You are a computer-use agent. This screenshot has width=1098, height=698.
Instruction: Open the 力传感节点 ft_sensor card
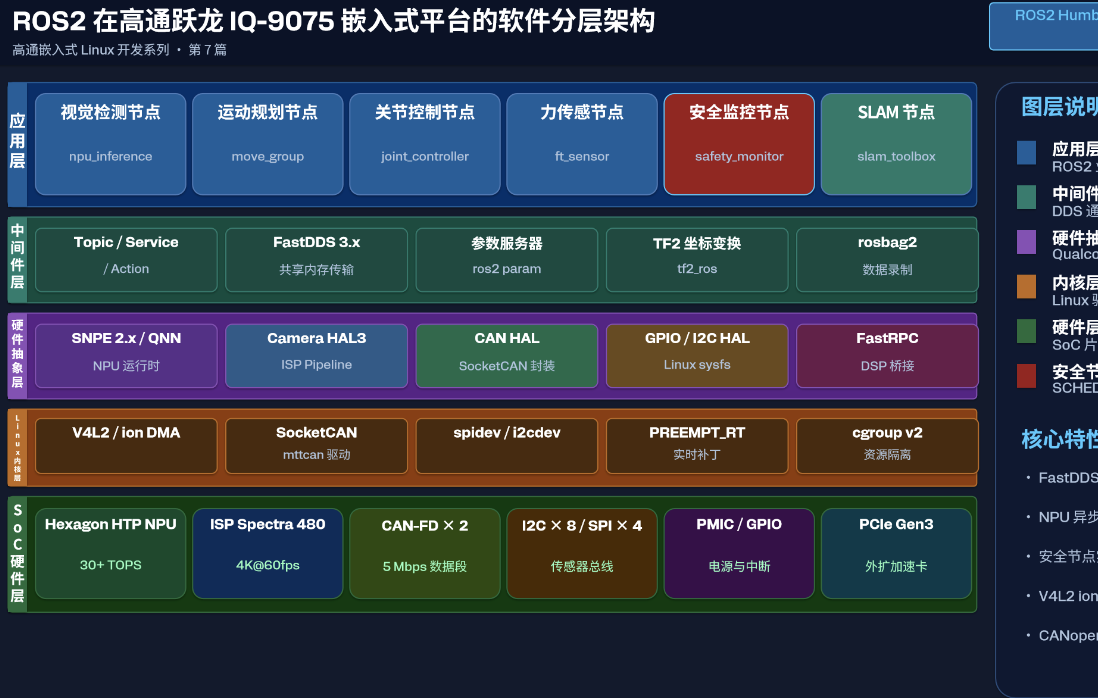click(582, 144)
